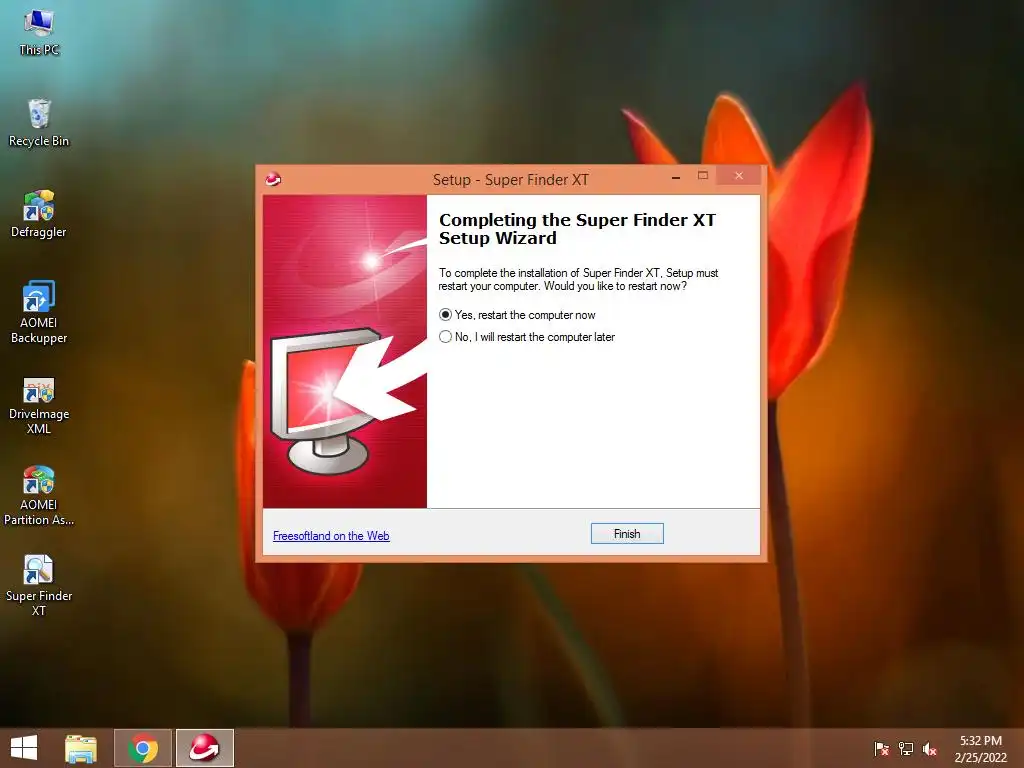The height and width of the screenshot is (768, 1024).
Task: Launch AOMEI Backupper shortcut
Action: click(39, 312)
